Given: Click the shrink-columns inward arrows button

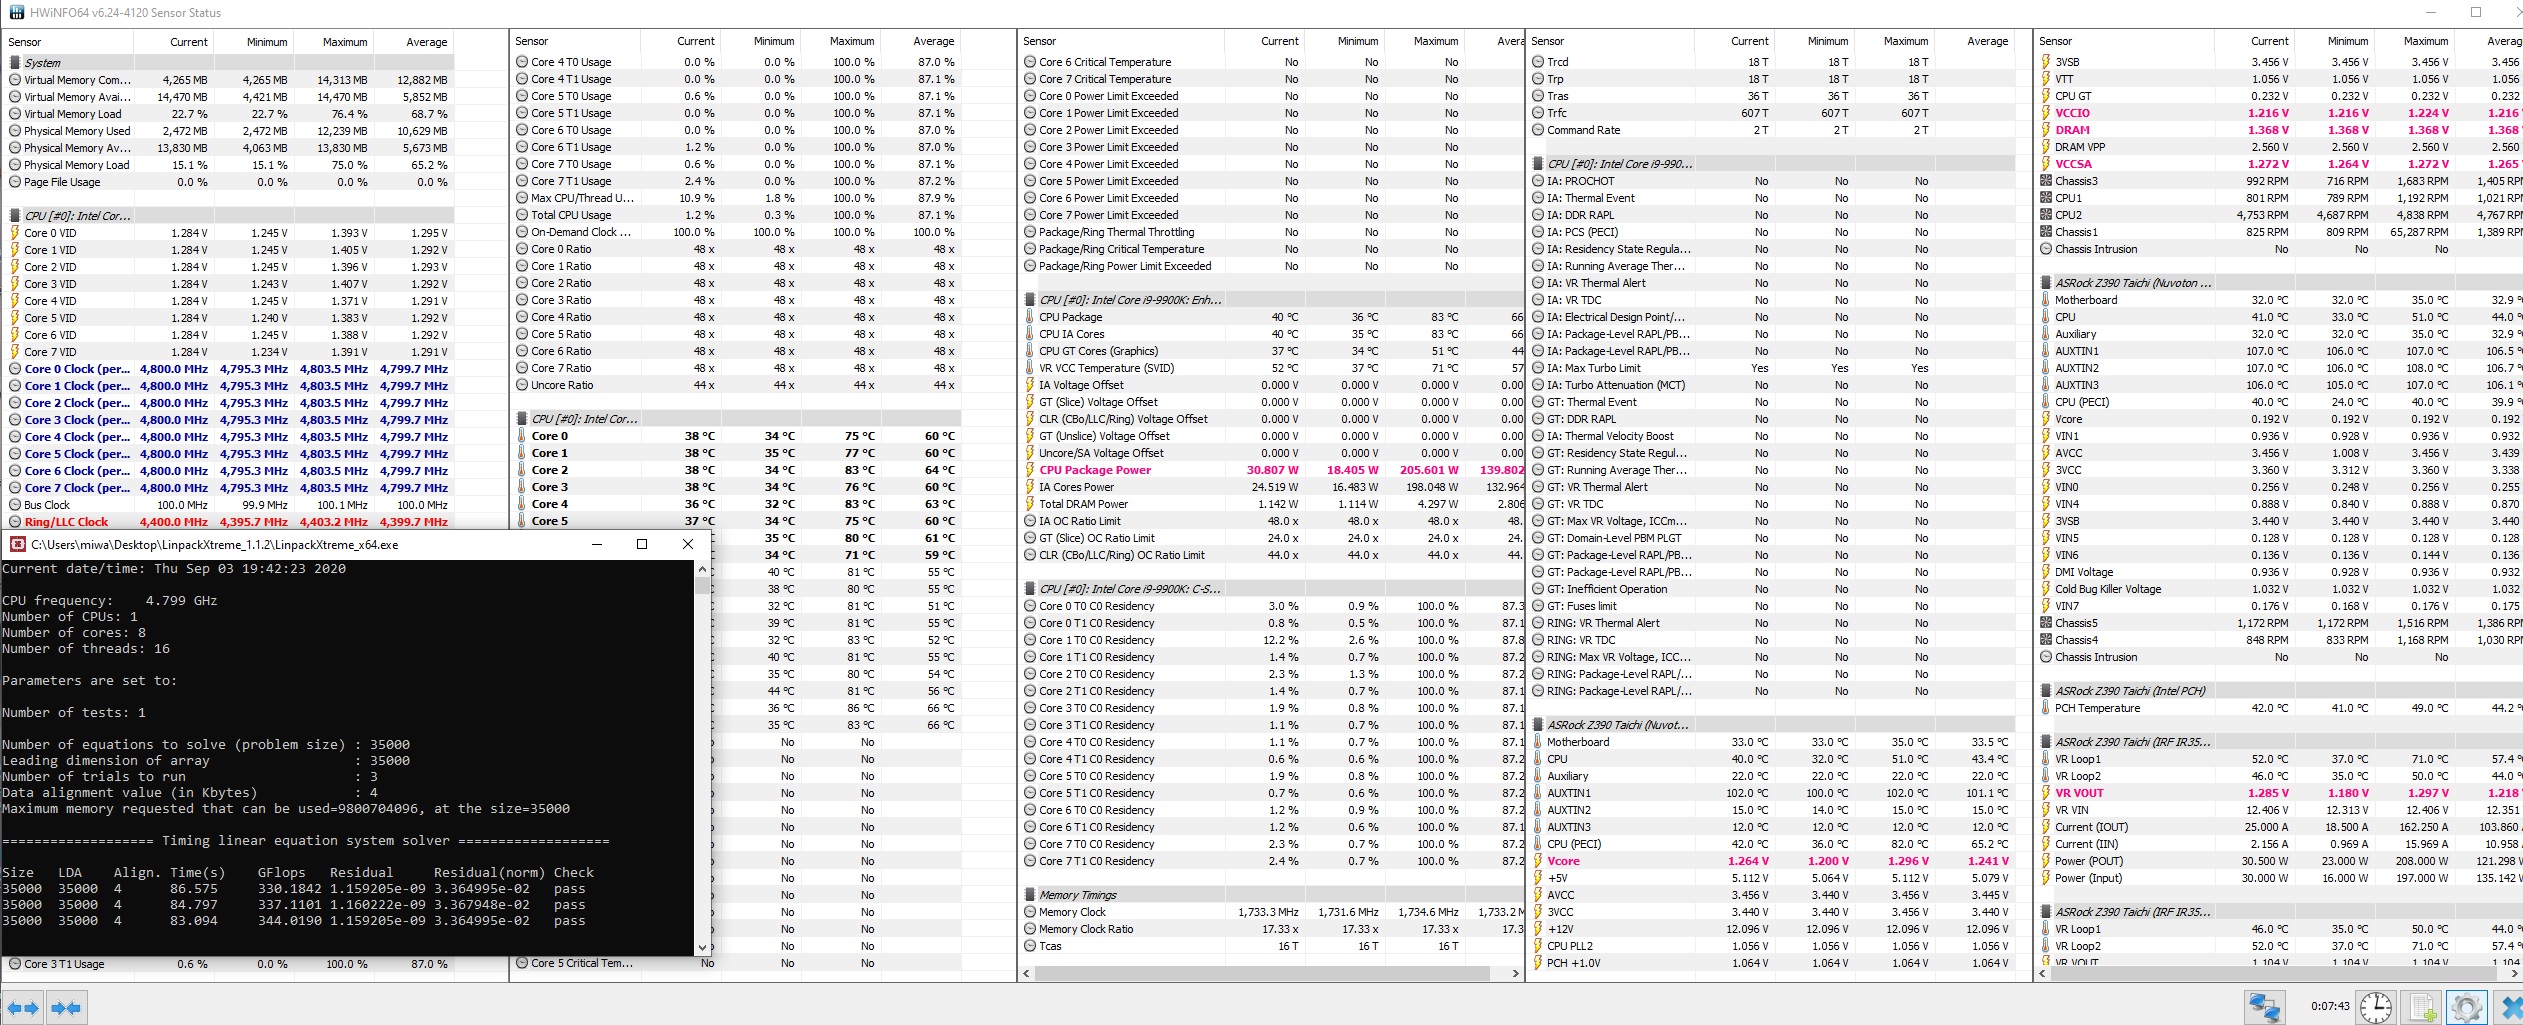Looking at the screenshot, I should pos(66,1007).
